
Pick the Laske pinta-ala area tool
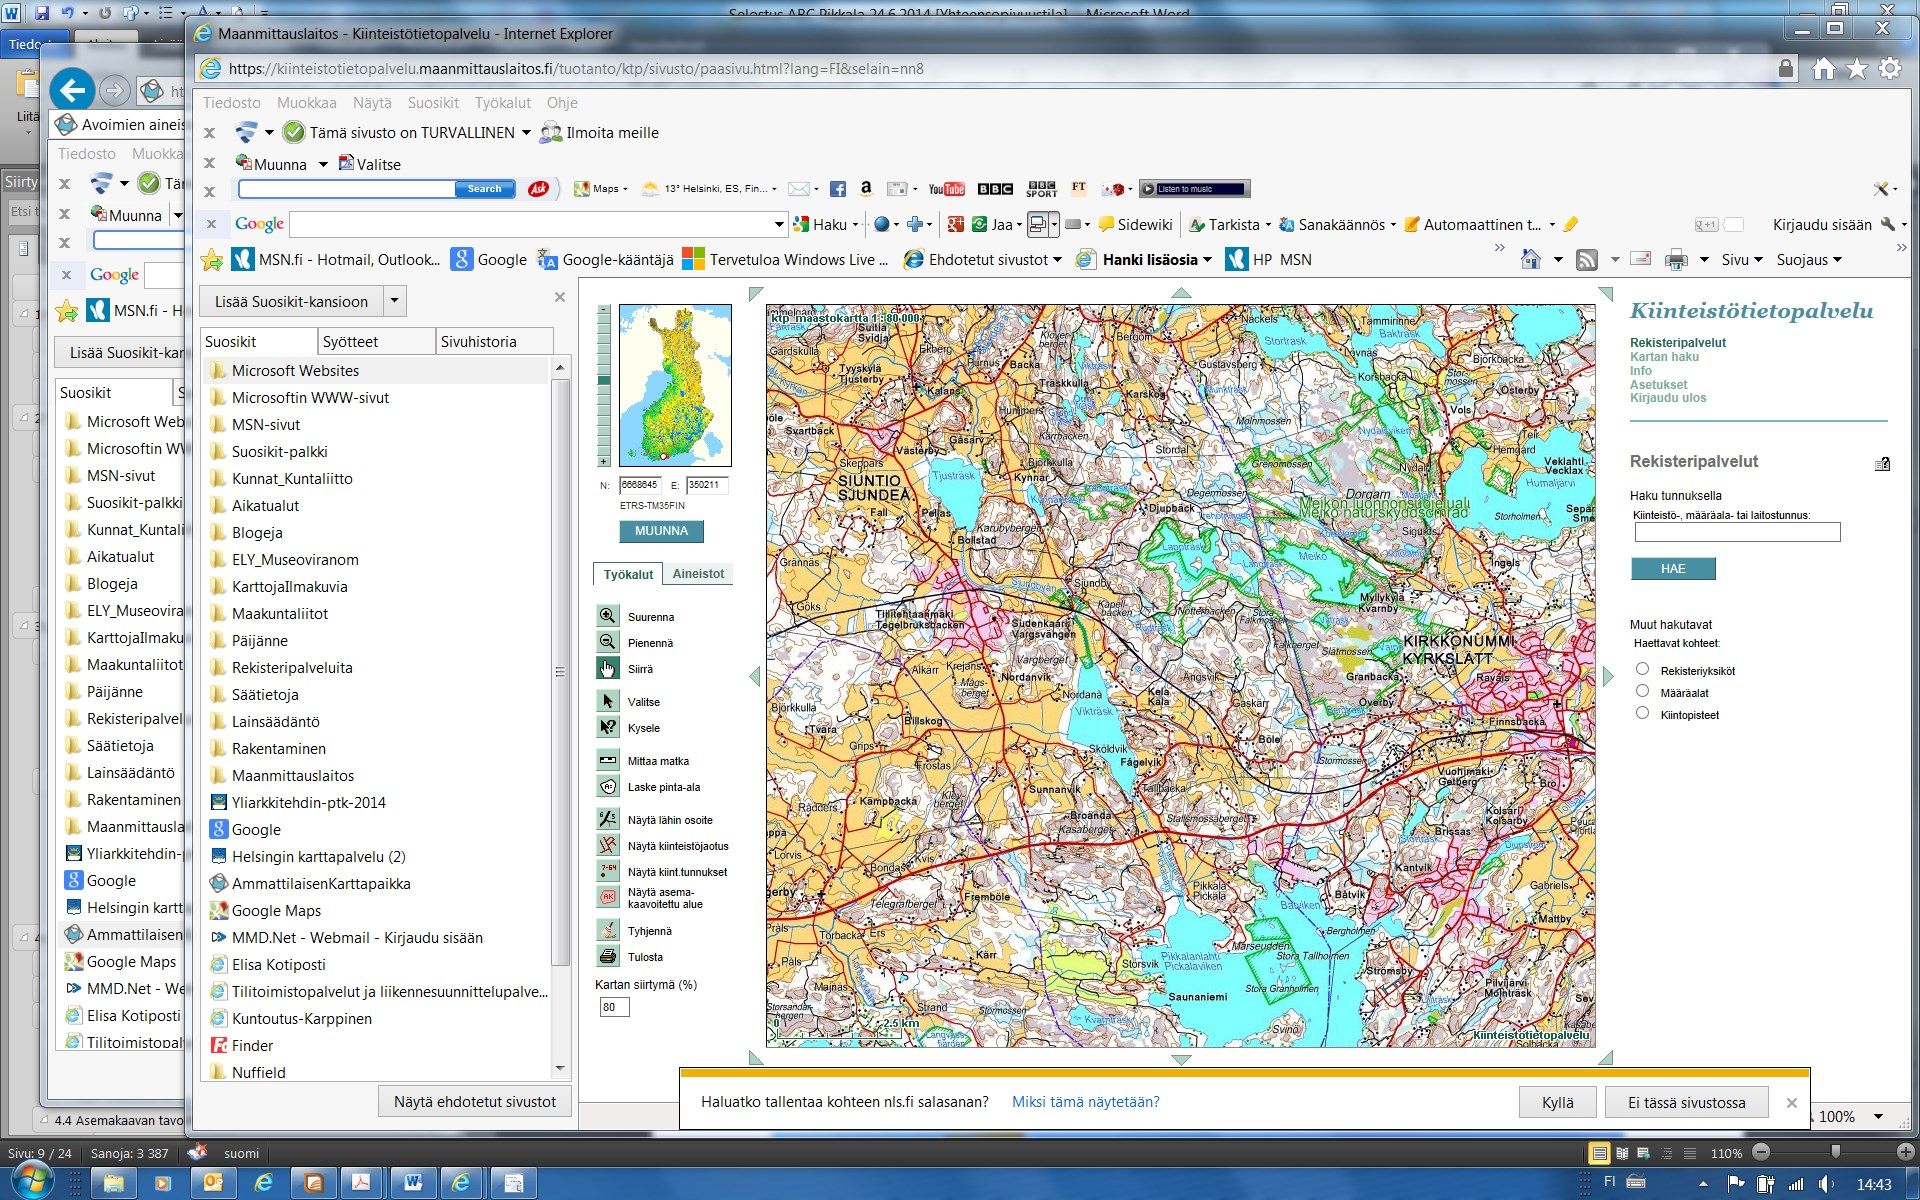coord(608,786)
